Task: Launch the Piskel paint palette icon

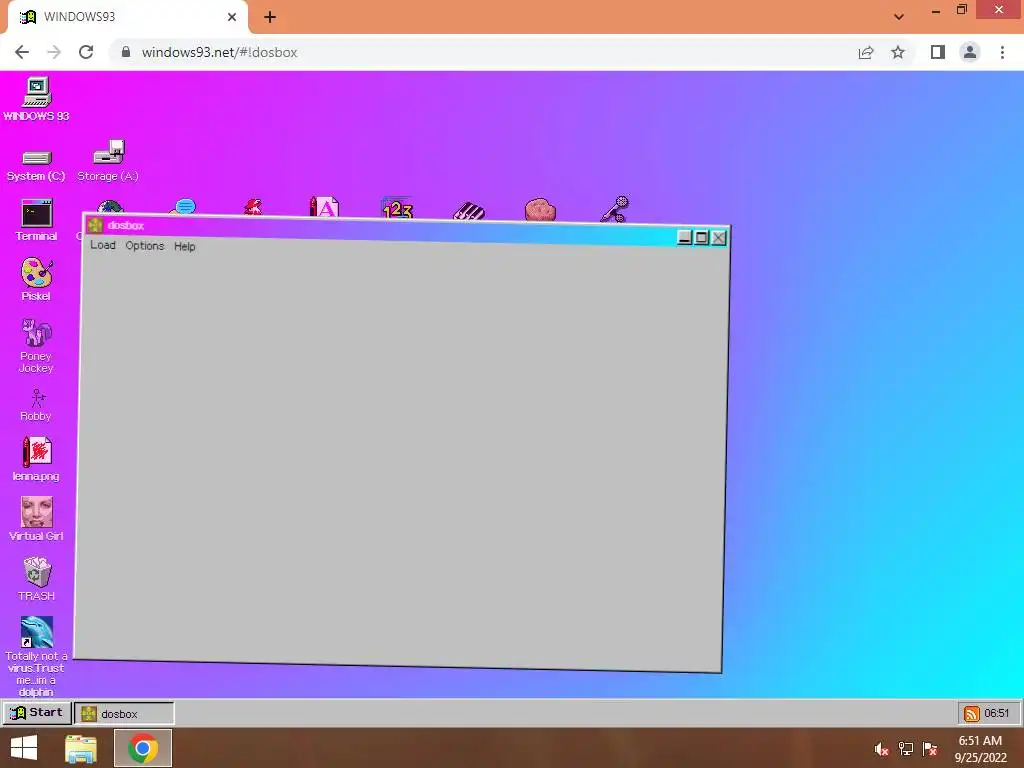Action: [x=37, y=280]
